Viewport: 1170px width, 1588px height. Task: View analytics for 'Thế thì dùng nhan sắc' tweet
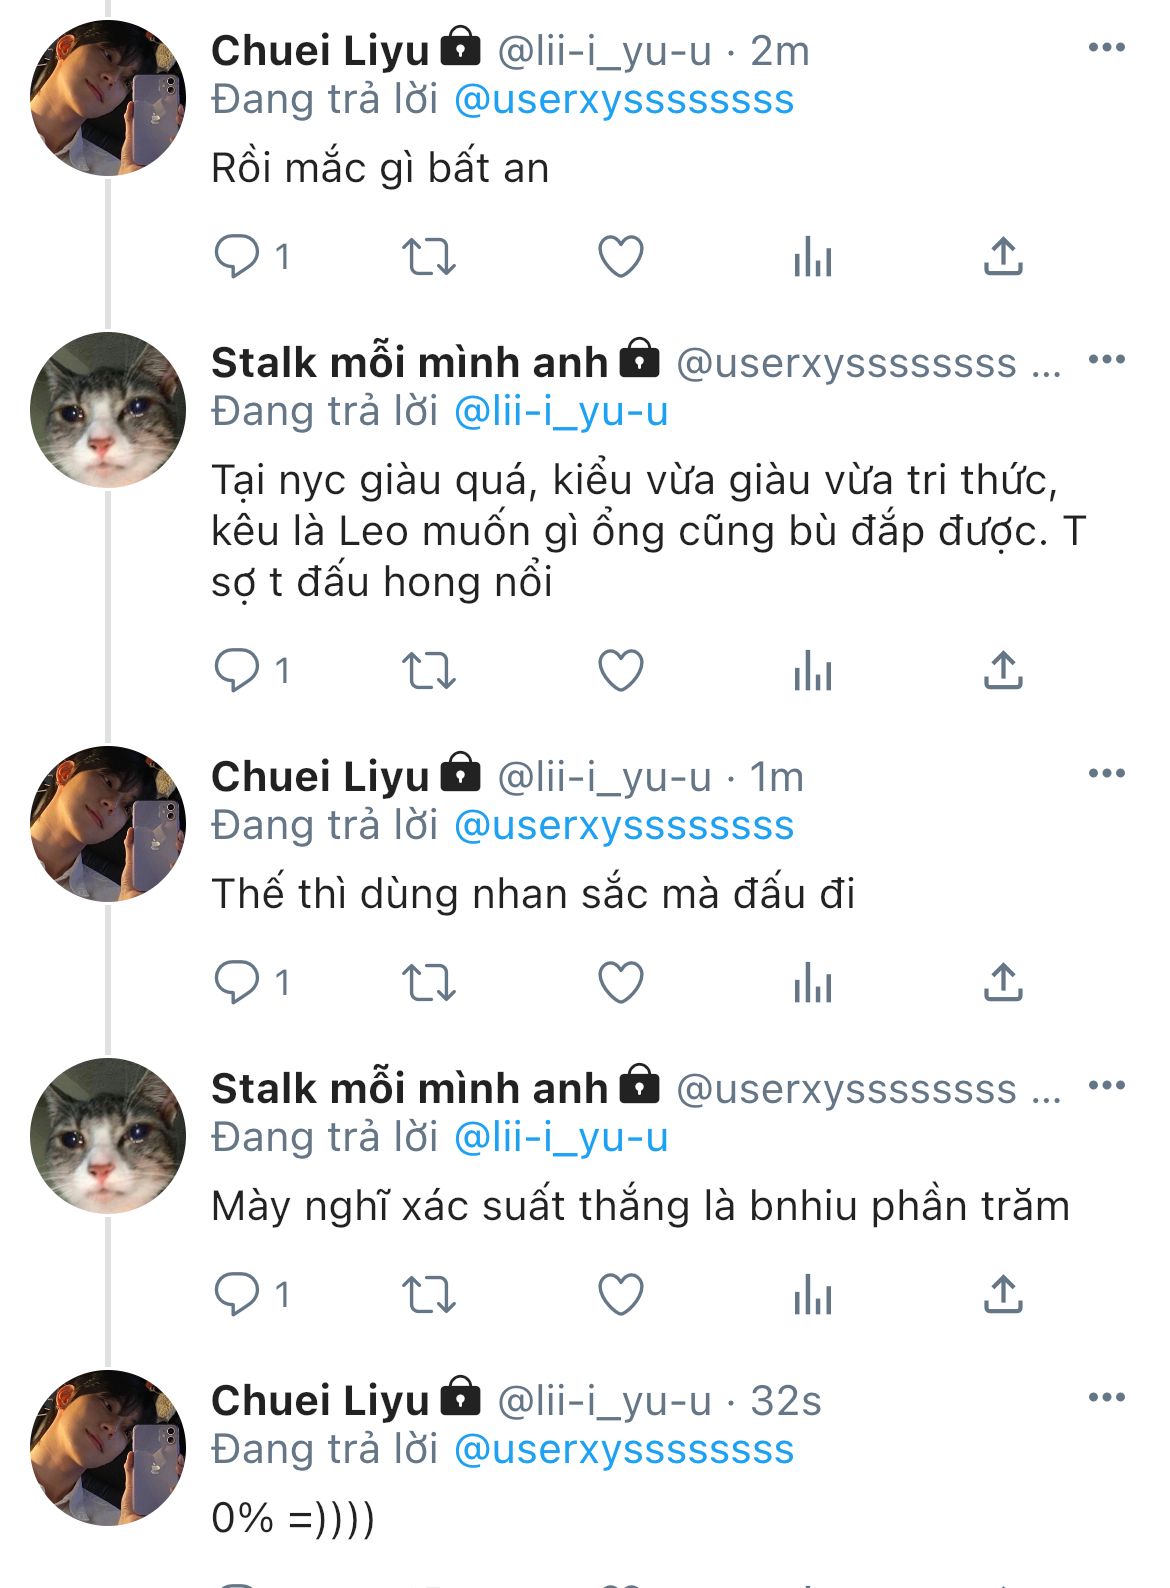coord(812,983)
